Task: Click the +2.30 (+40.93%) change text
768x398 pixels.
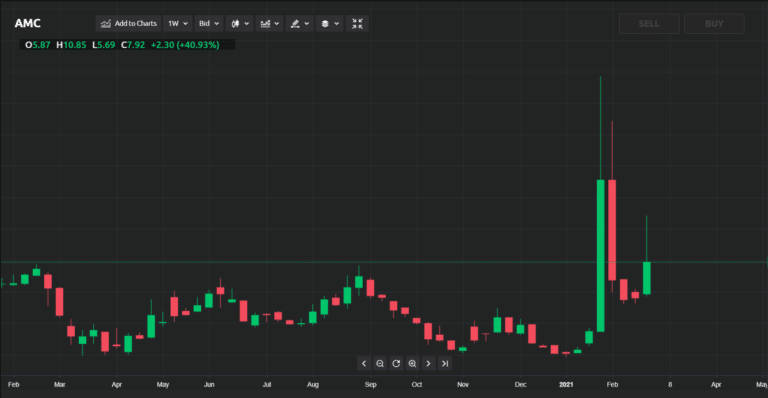Action: (185, 45)
